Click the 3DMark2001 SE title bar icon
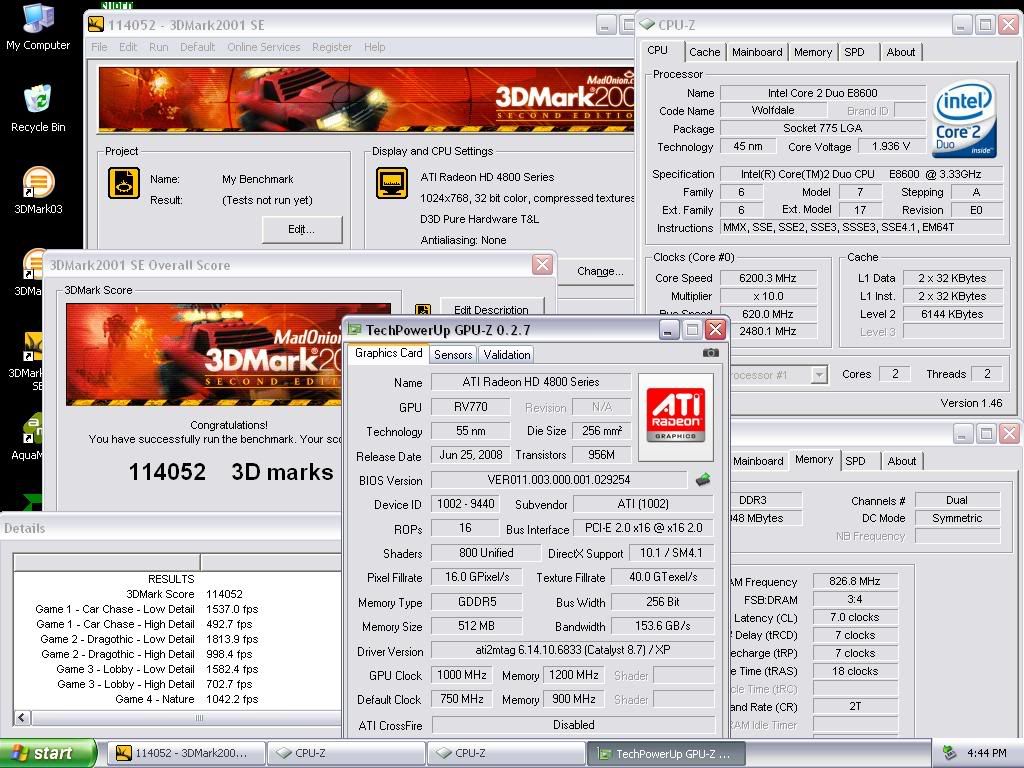This screenshot has width=1024, height=768. click(x=96, y=25)
